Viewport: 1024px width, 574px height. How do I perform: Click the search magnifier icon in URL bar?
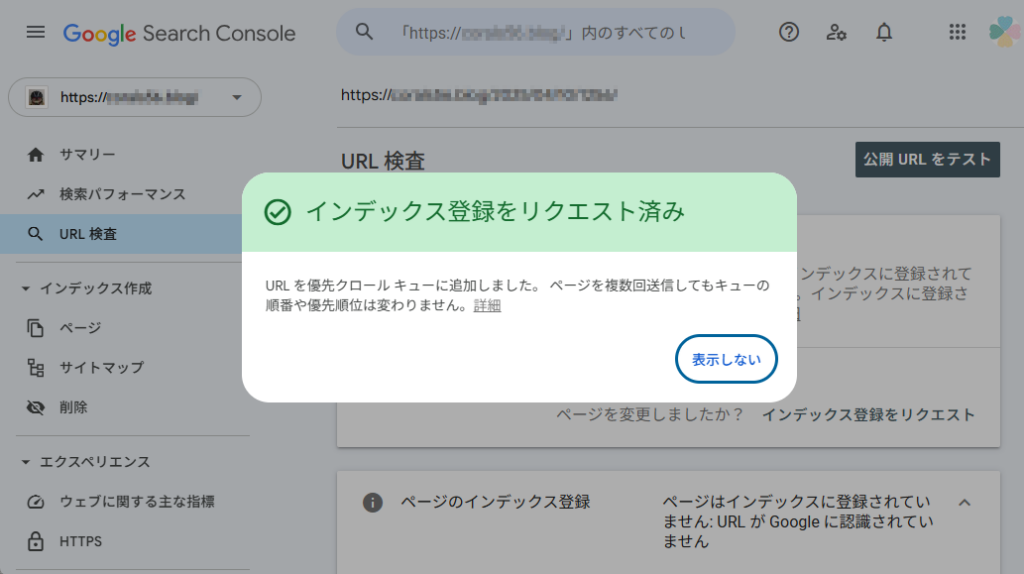click(364, 32)
